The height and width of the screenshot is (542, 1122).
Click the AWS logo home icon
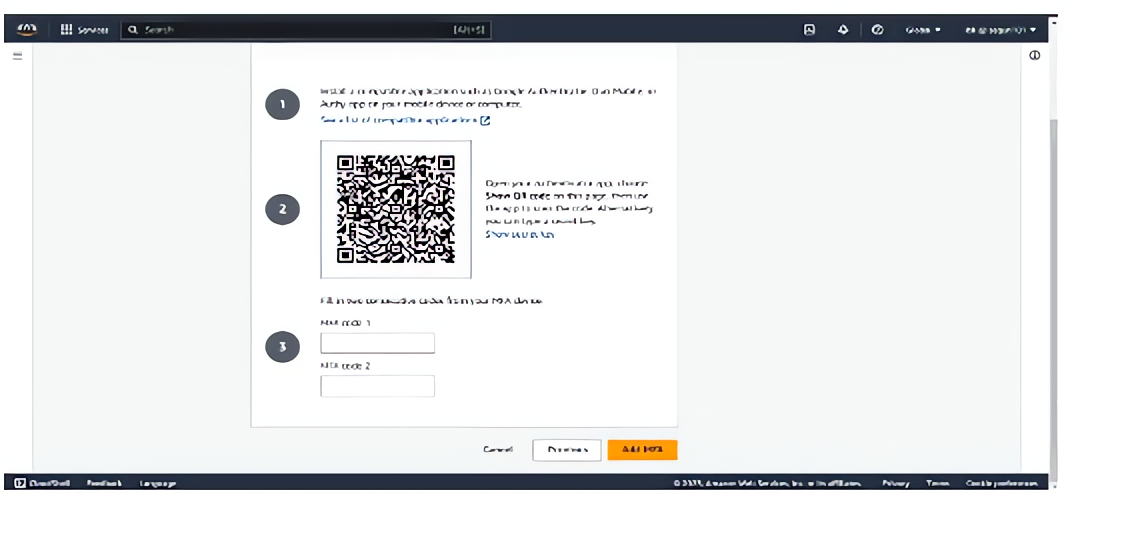tap(26, 29)
